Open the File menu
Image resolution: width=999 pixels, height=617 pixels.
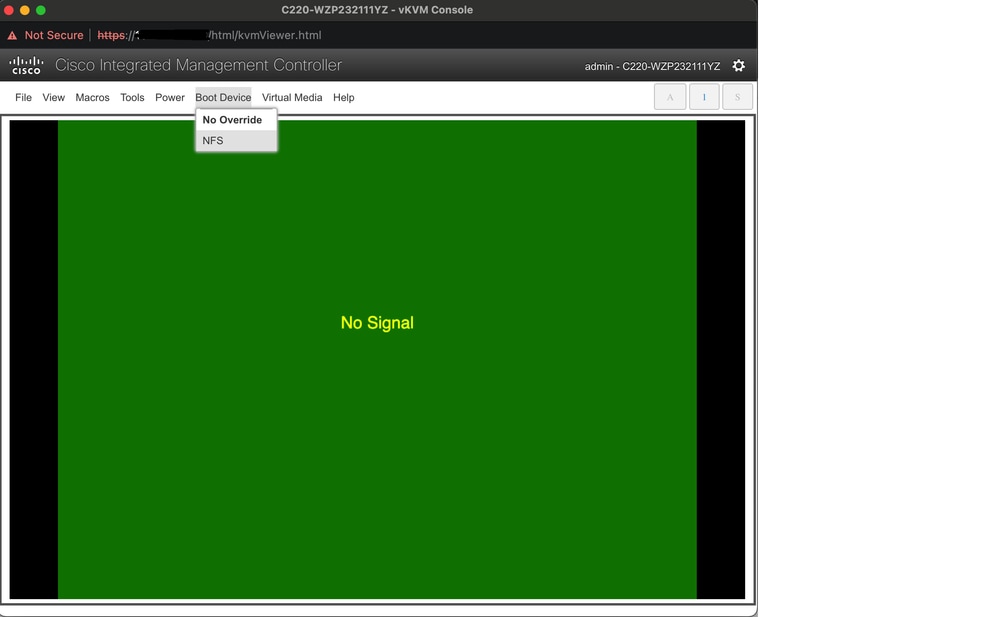(24, 98)
